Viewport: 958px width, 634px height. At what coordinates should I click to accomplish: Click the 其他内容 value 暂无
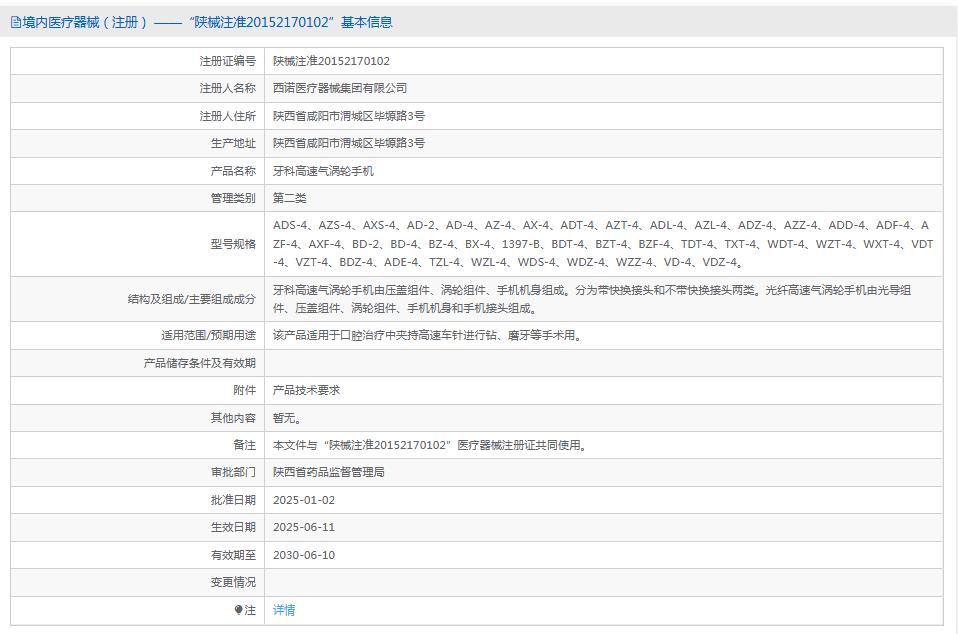(x=287, y=417)
